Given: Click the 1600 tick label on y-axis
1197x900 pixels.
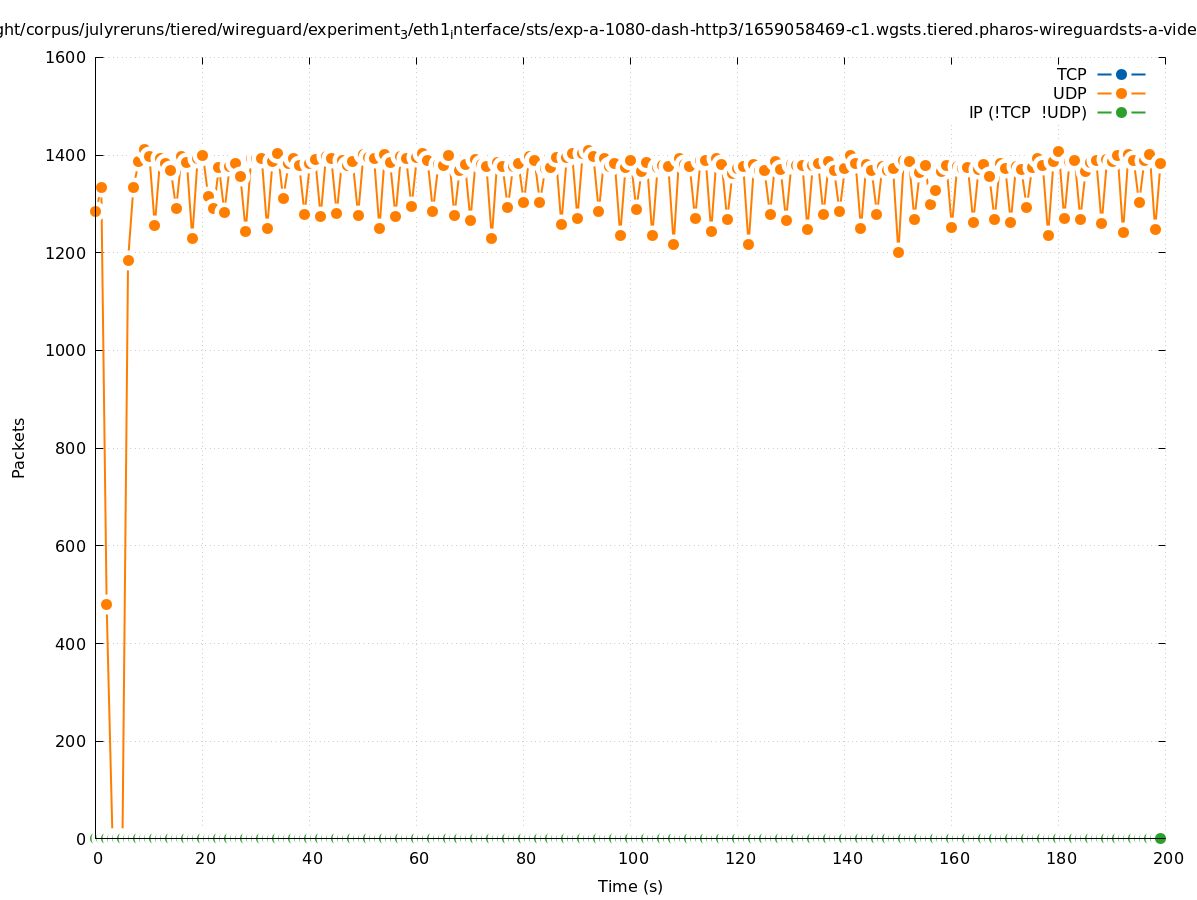Looking at the screenshot, I should pyautogui.click(x=67, y=57).
